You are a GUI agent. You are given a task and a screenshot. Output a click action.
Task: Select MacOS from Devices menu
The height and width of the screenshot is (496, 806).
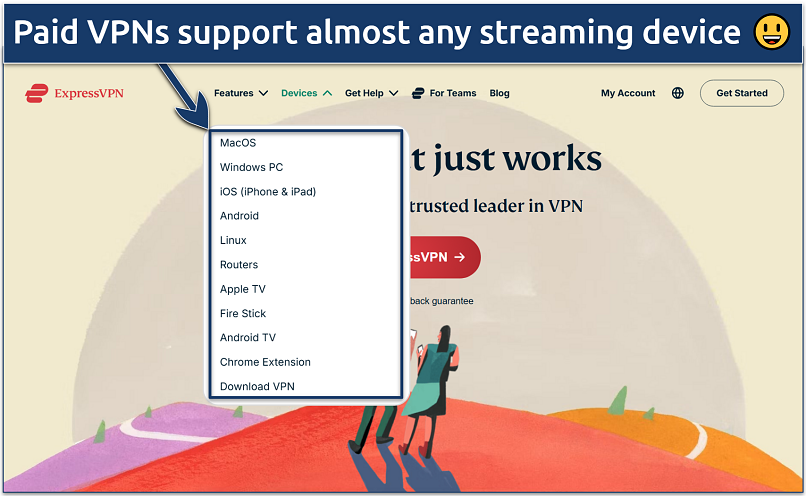click(238, 143)
